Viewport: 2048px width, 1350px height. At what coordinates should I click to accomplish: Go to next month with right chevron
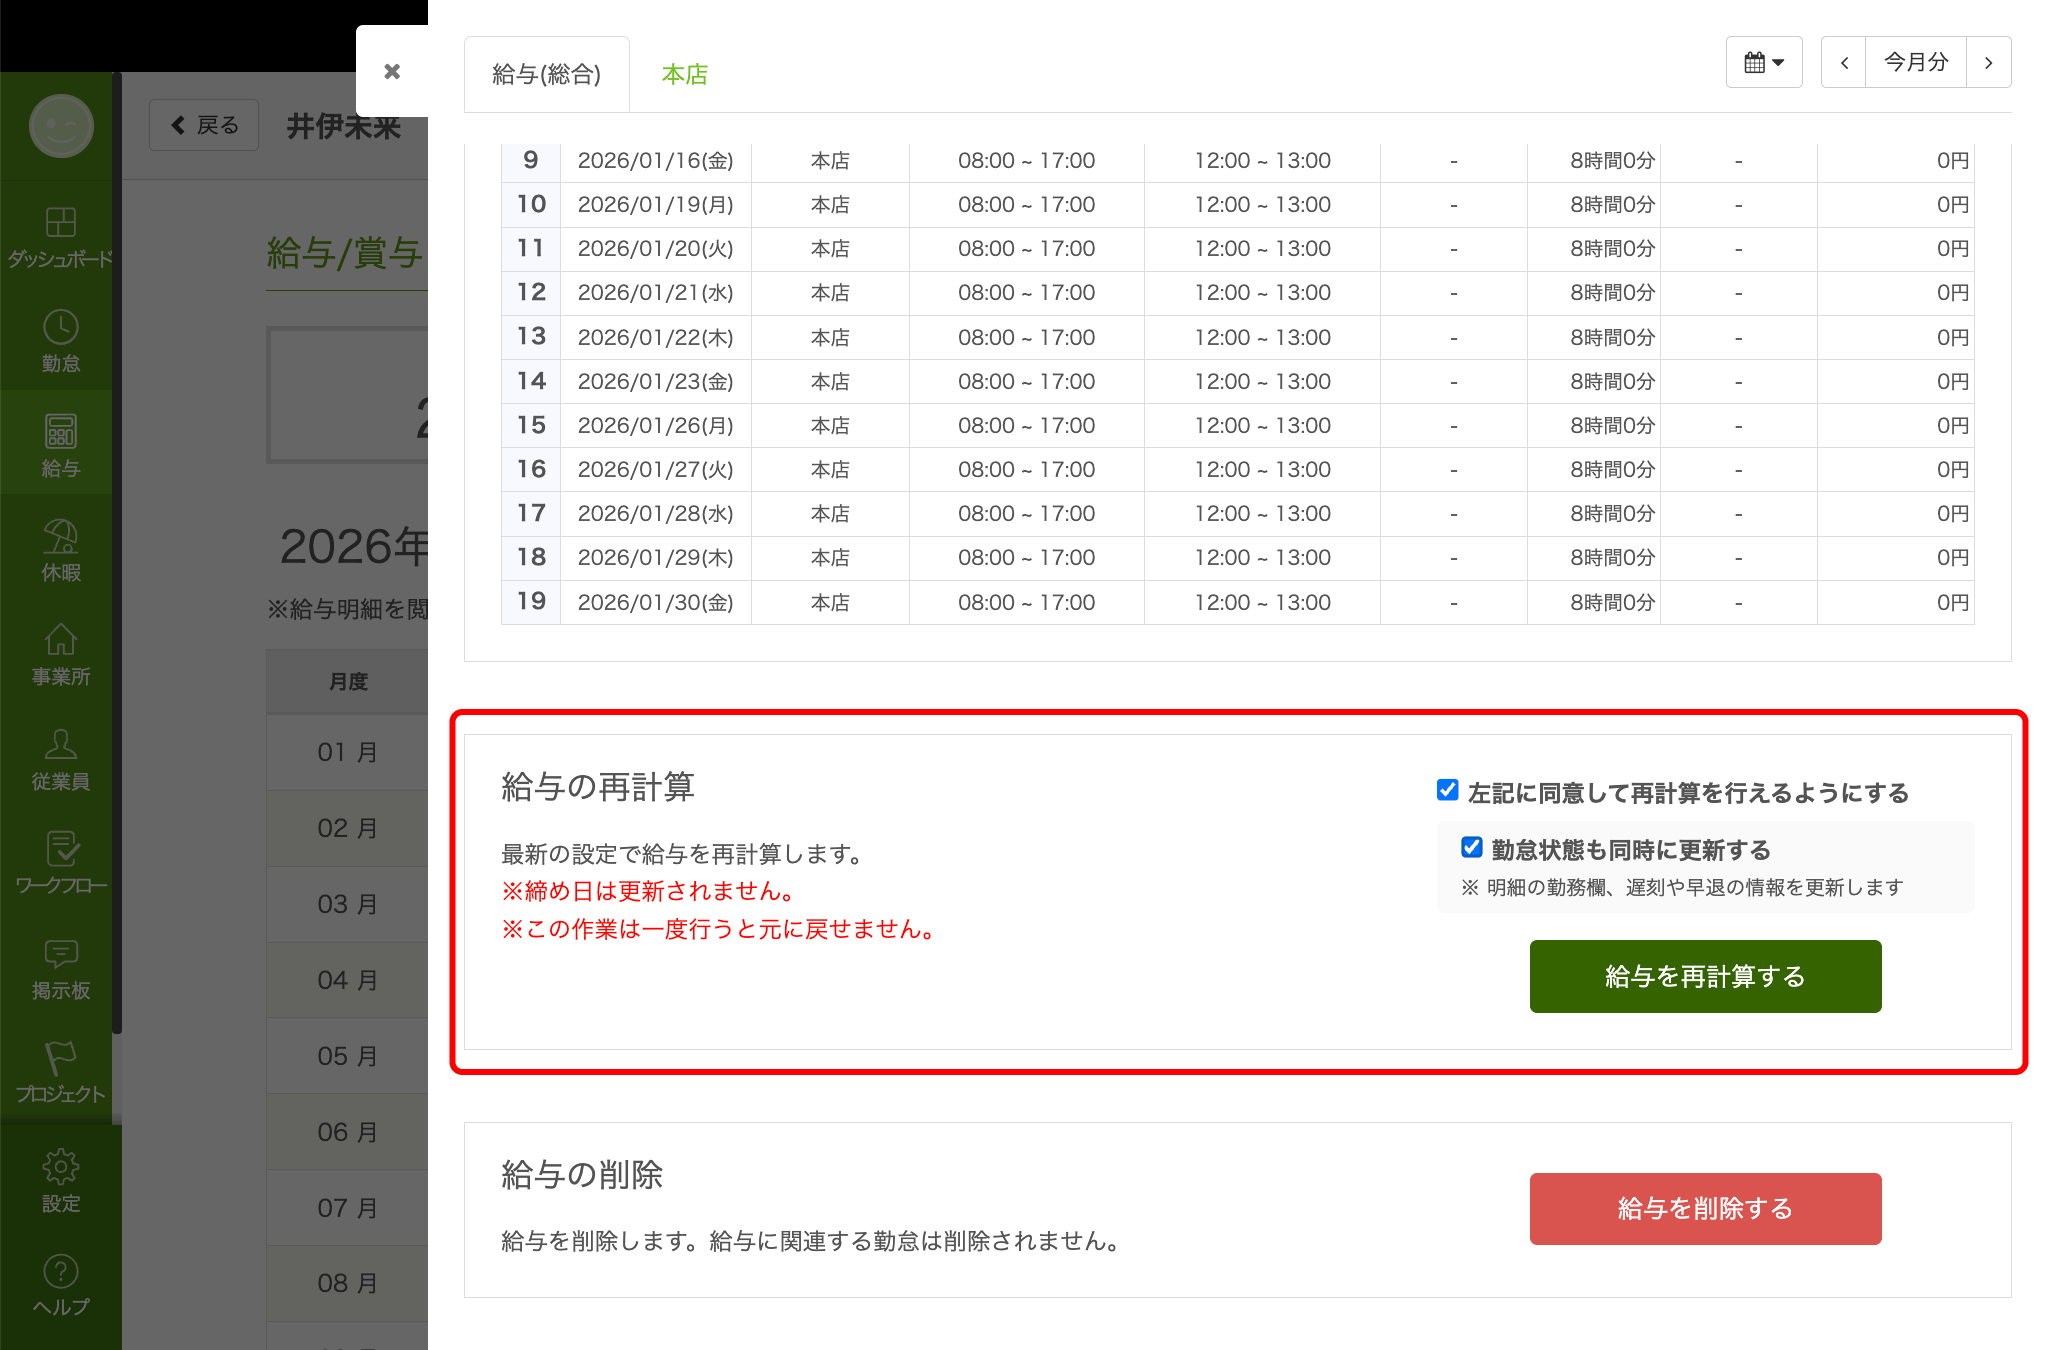tap(1988, 62)
